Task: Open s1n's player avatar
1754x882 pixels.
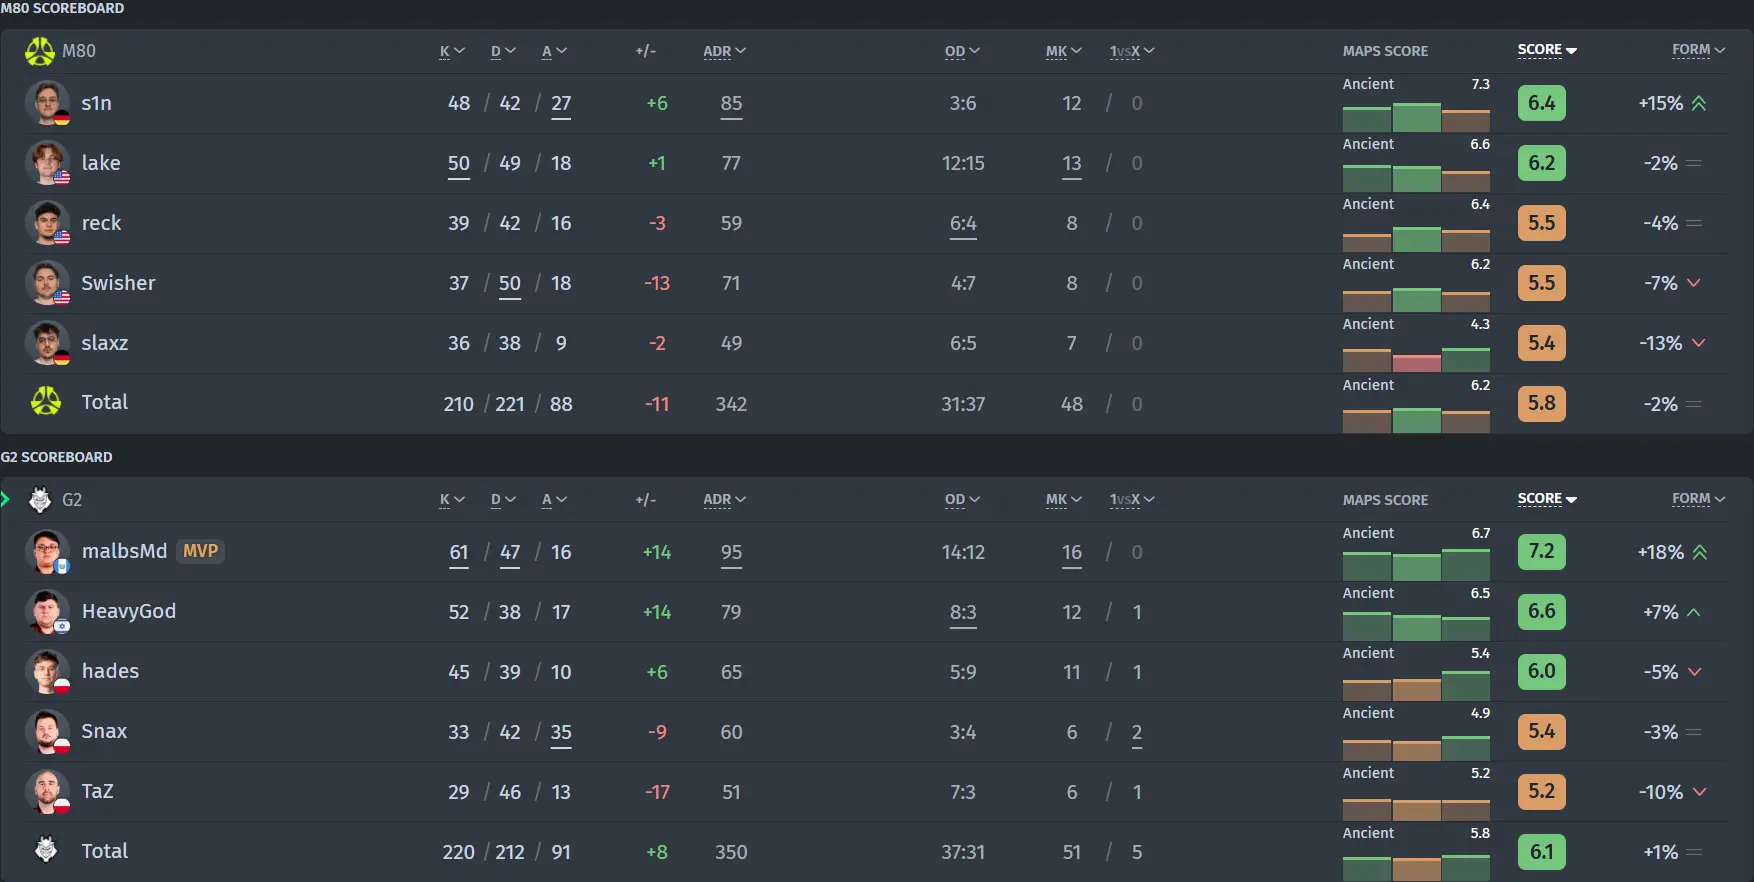Action: [x=47, y=103]
